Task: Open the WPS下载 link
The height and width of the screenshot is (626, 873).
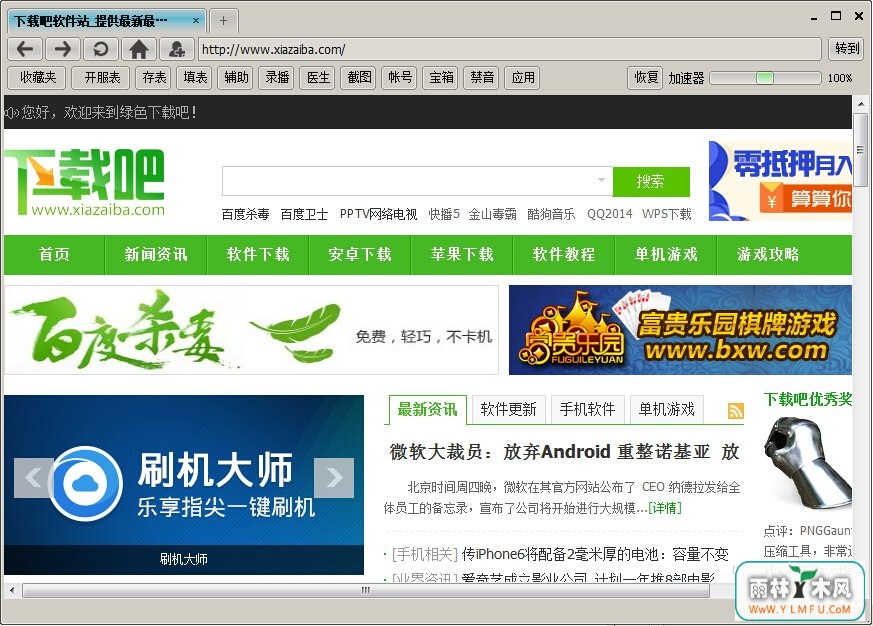Action: click(666, 214)
